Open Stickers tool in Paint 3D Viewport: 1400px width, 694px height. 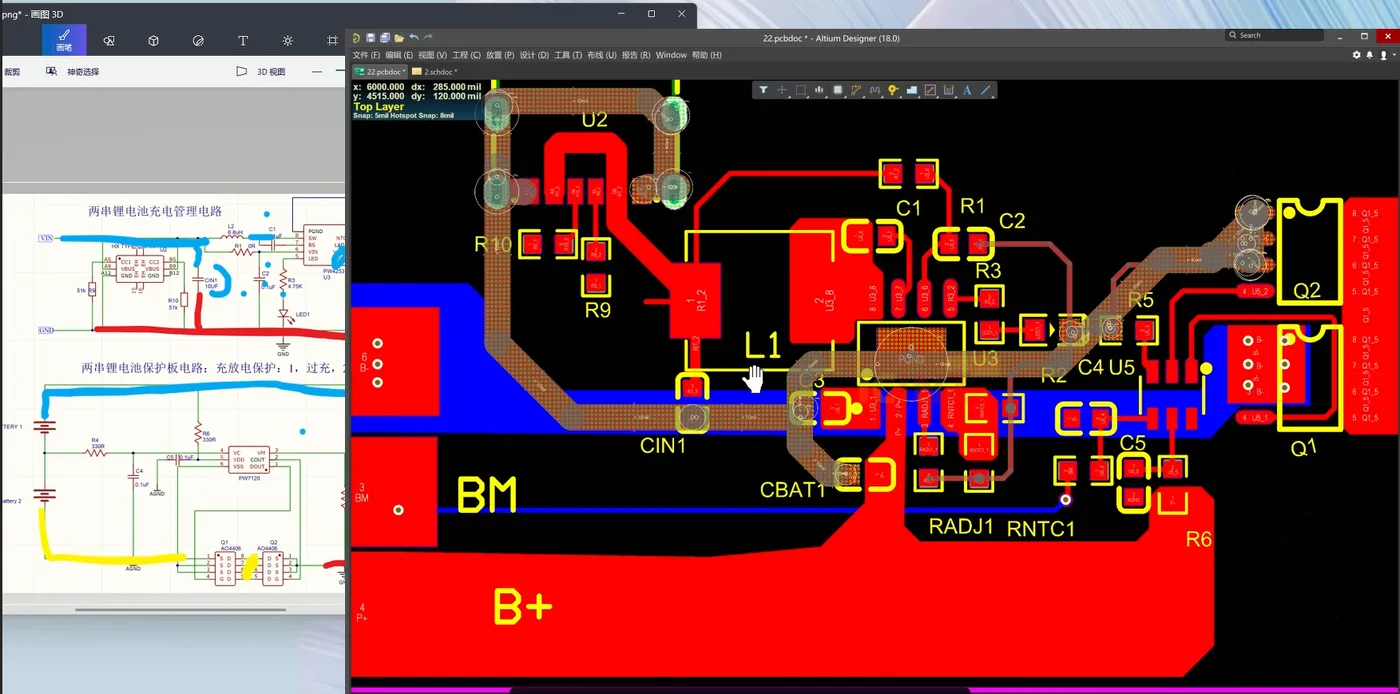(x=198, y=41)
